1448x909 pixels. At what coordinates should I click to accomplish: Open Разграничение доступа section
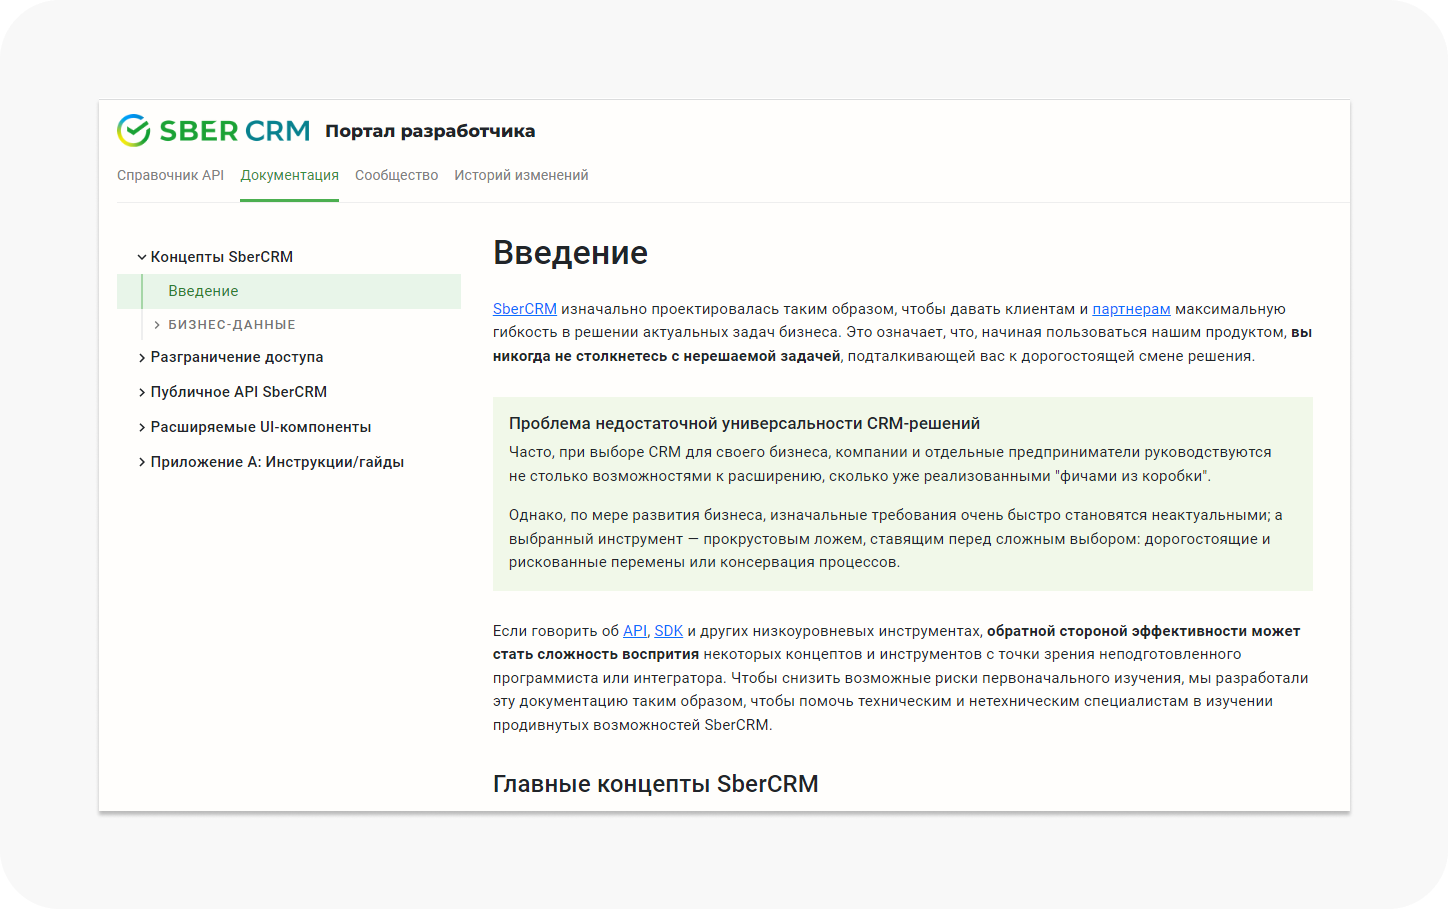tap(237, 357)
